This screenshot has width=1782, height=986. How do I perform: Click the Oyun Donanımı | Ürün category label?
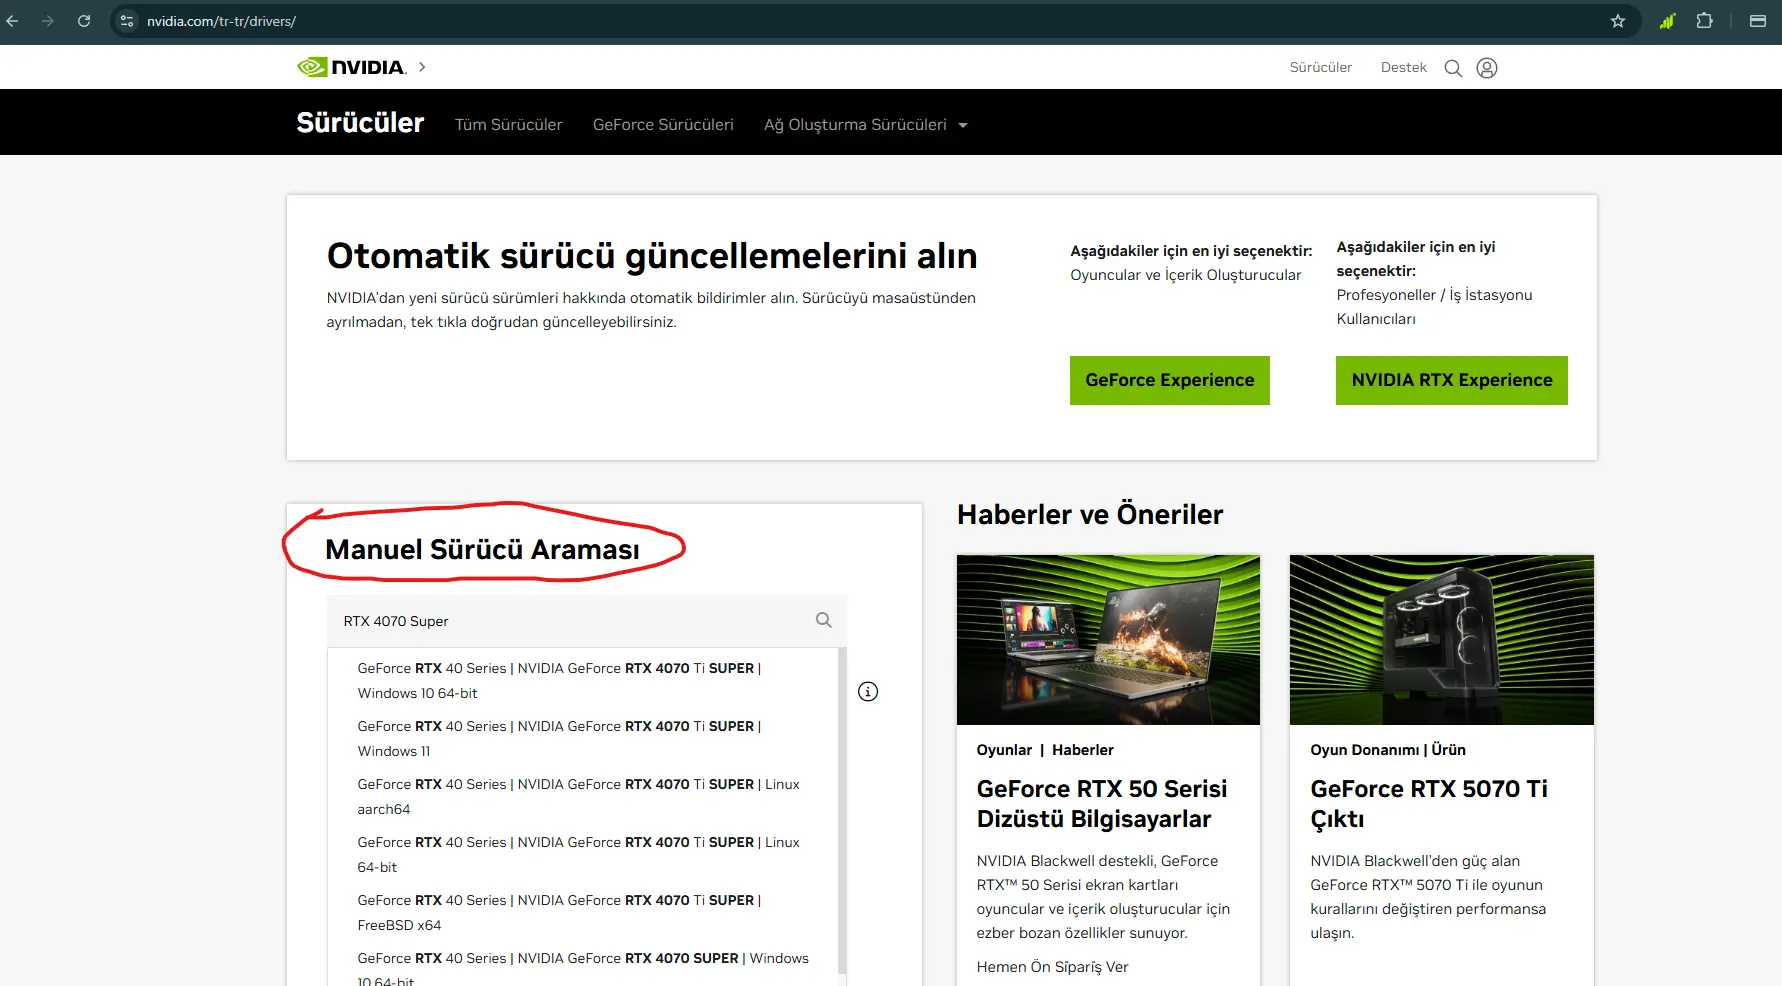1388,750
